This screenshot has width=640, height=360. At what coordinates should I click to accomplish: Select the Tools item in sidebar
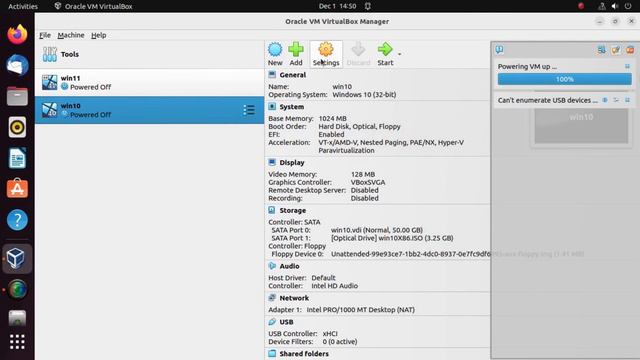coord(149,54)
